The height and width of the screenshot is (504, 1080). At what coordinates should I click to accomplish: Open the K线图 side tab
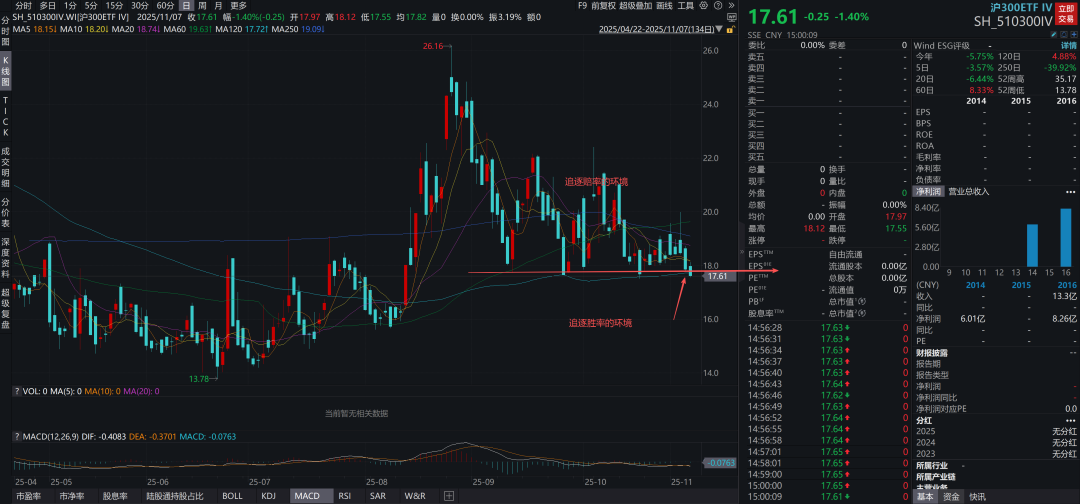[x=6, y=71]
